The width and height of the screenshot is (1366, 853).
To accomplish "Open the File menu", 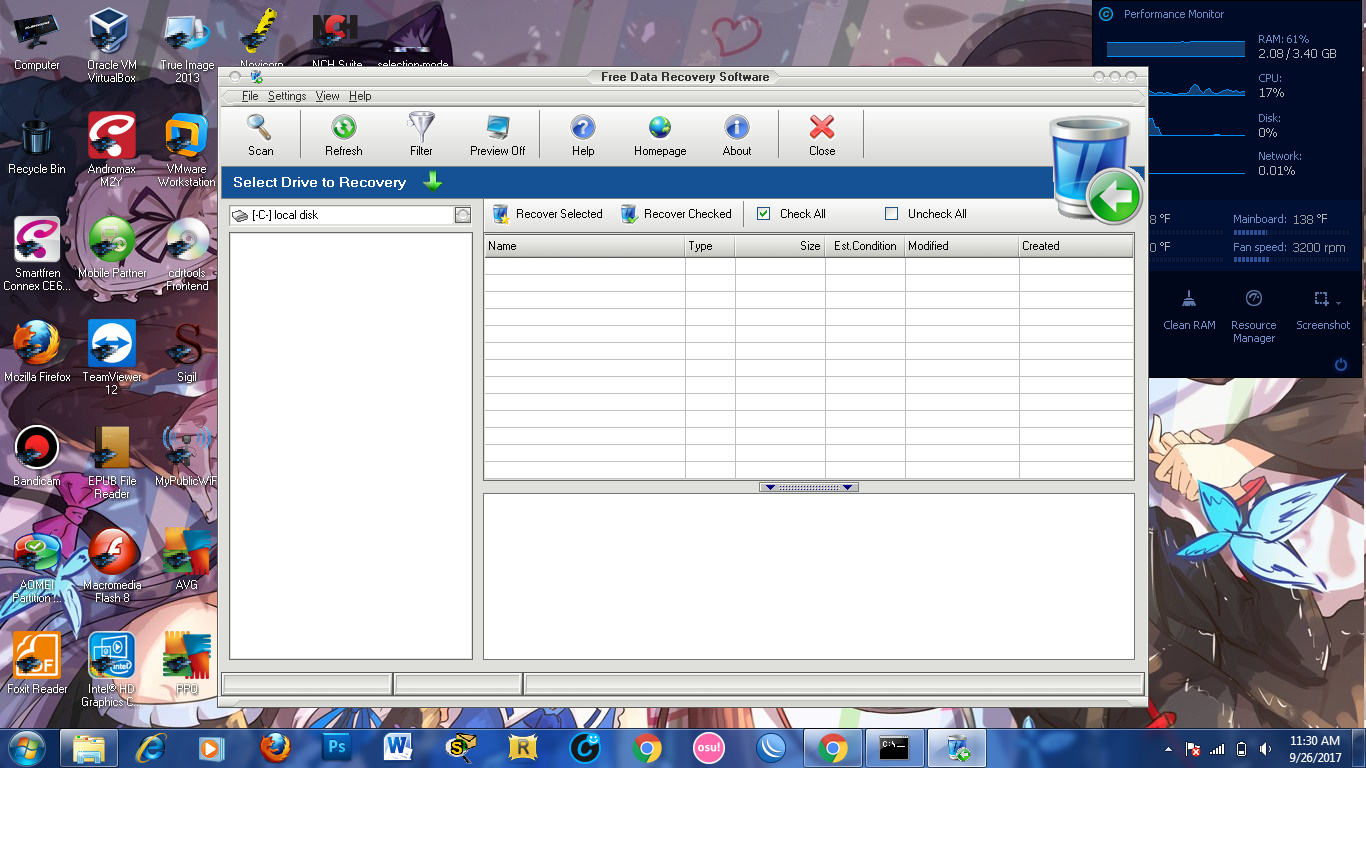I will pyautogui.click(x=250, y=96).
